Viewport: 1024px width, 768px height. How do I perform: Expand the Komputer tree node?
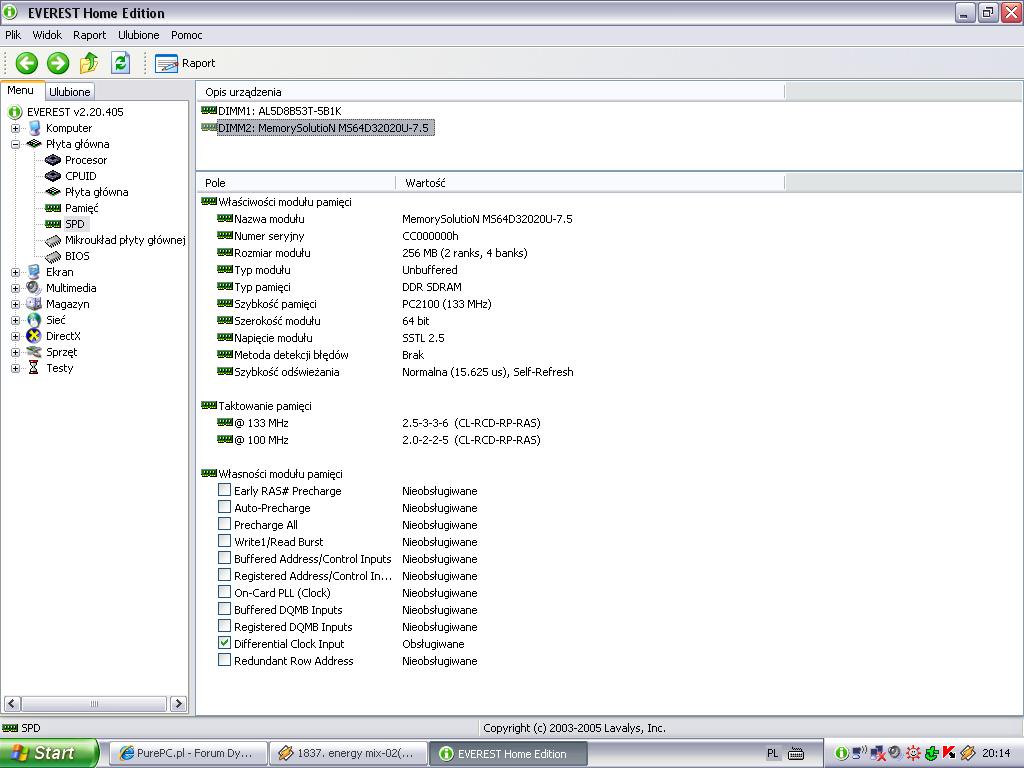point(15,128)
